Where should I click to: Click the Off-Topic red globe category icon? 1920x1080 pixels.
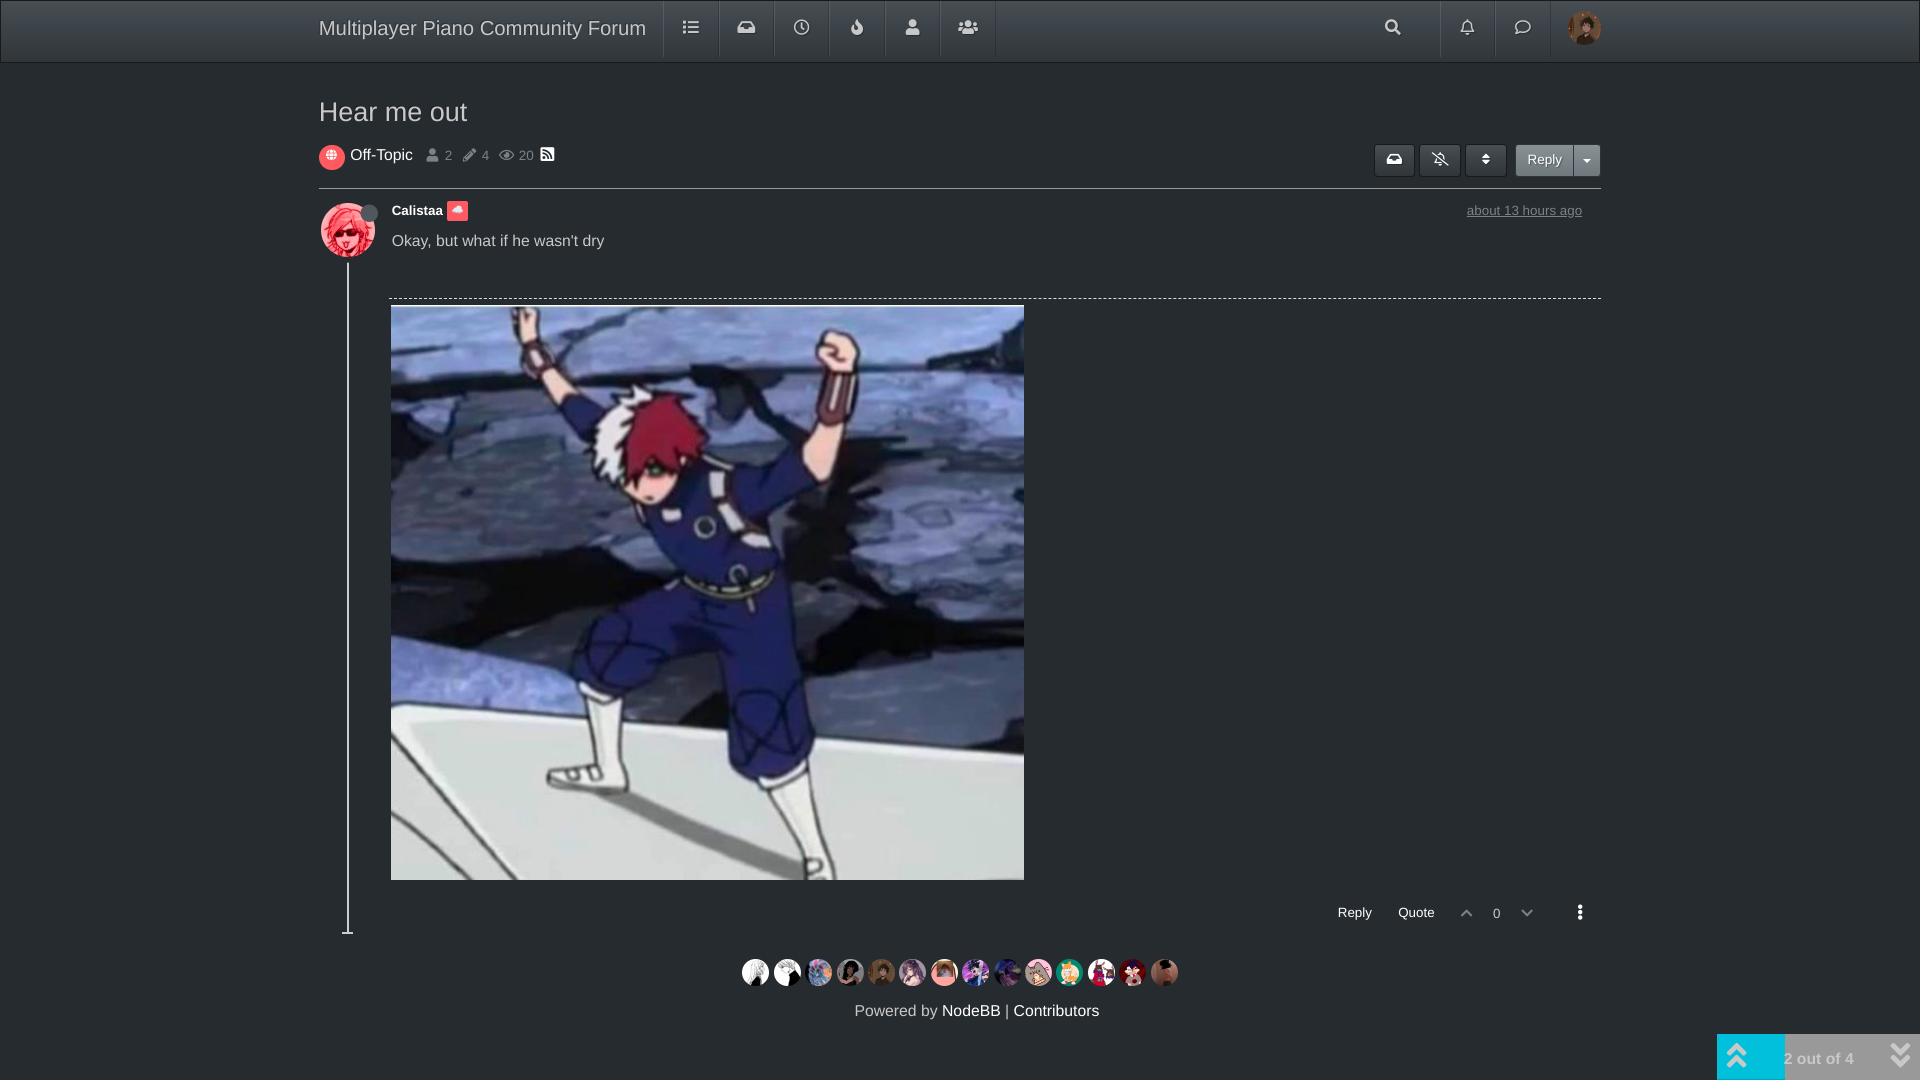pos(332,157)
